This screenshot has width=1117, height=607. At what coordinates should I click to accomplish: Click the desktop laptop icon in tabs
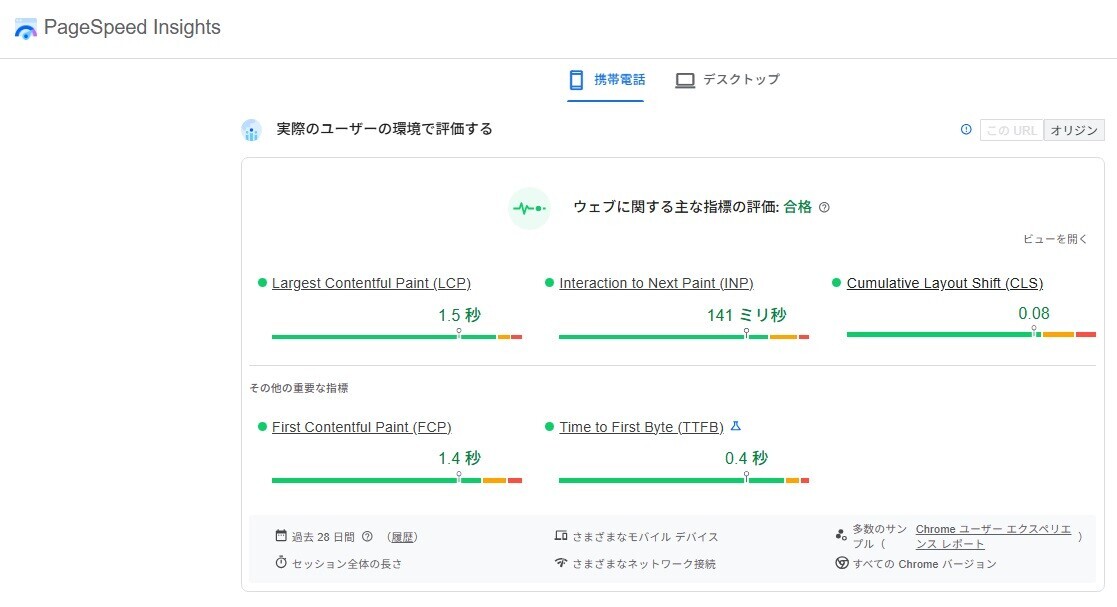point(685,81)
